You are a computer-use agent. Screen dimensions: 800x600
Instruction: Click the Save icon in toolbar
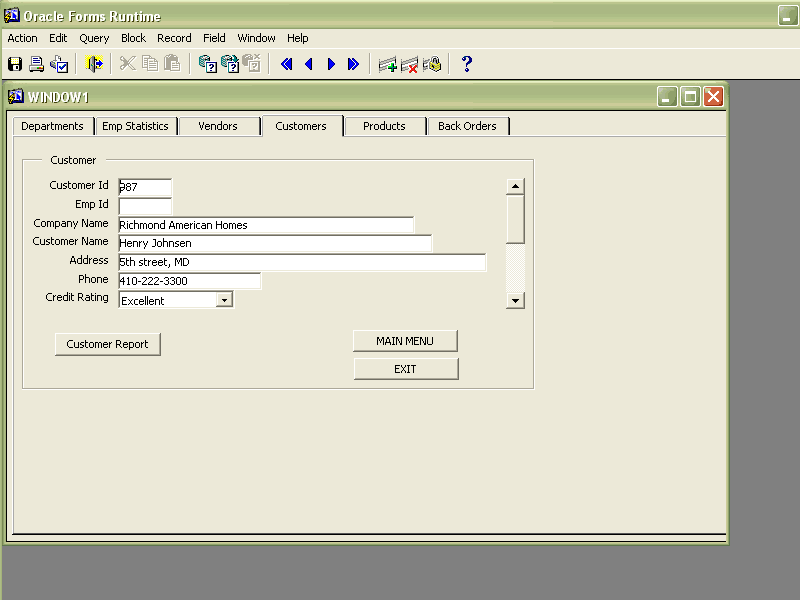coord(15,64)
